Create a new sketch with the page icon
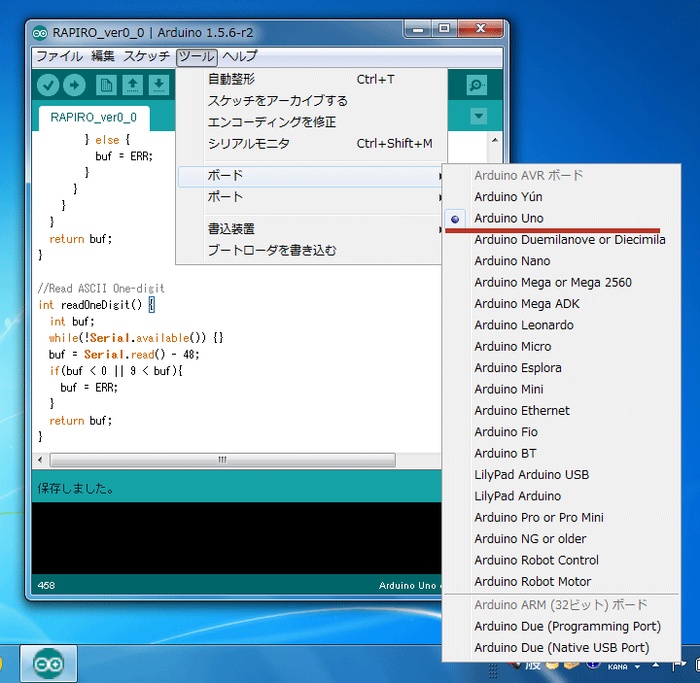This screenshot has height=683, width=700. click(106, 85)
